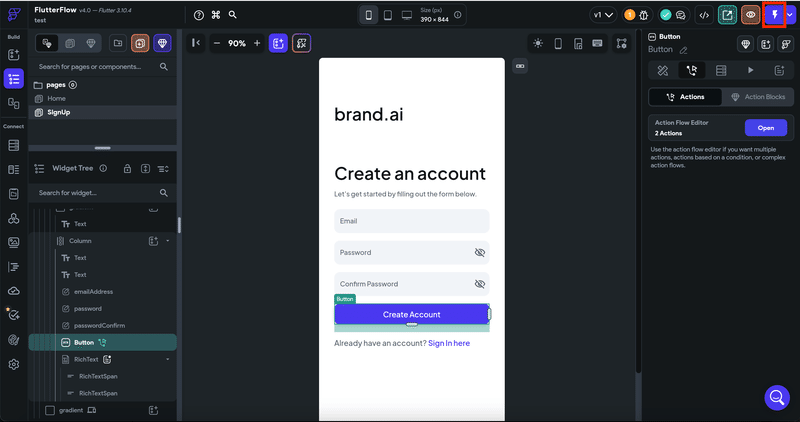This screenshot has width=800, height=422.
Task: Click the search for pages field
Action: click(x=103, y=67)
